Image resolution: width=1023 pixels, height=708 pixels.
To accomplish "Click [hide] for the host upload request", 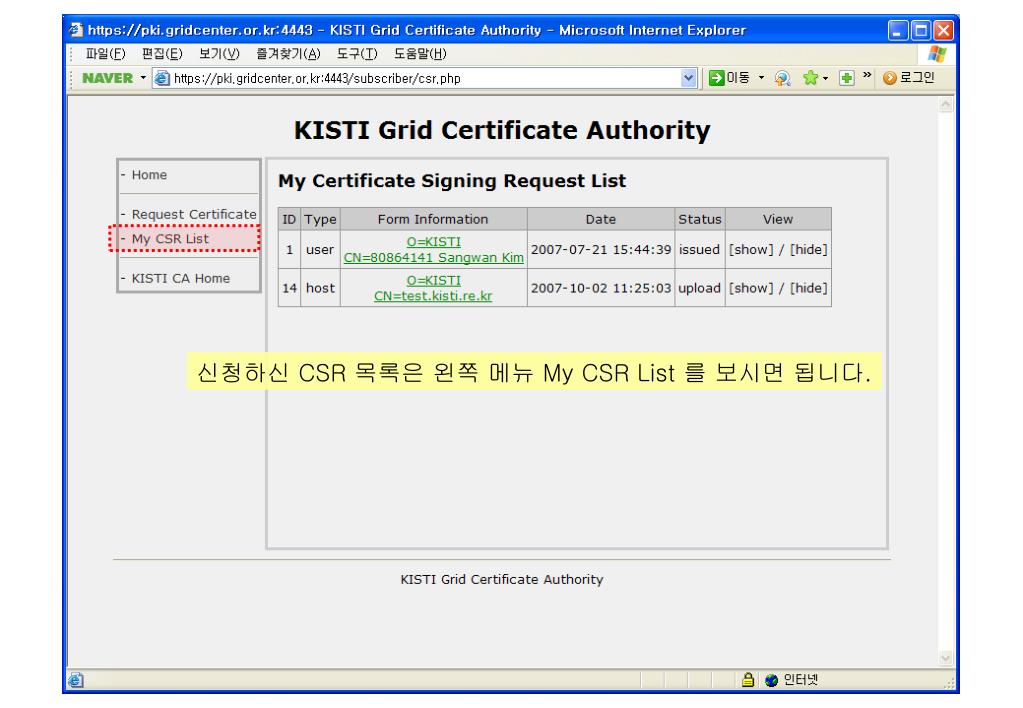I will tap(808, 288).
